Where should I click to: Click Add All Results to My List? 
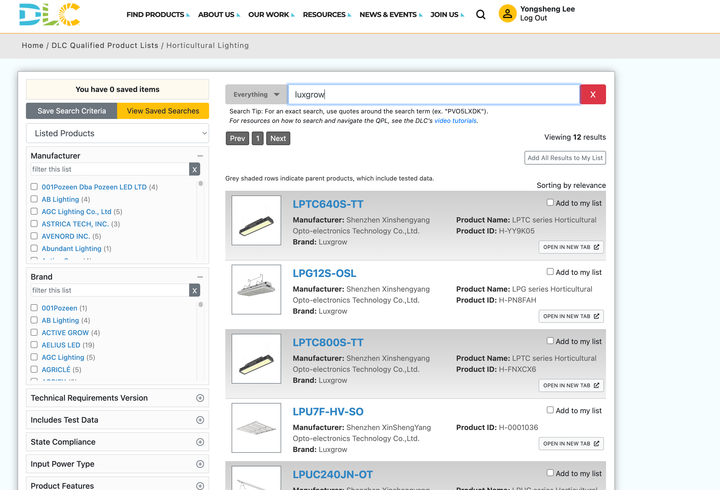(565, 158)
